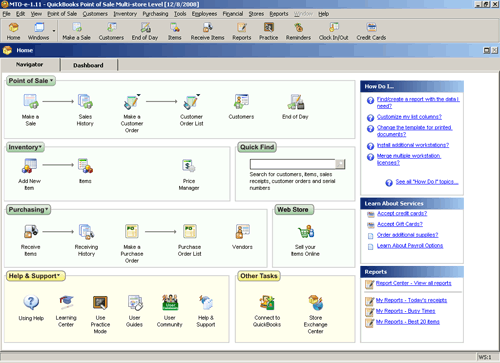Switch to the Dashboard tab
This screenshot has width=500, height=363.
click(88, 65)
